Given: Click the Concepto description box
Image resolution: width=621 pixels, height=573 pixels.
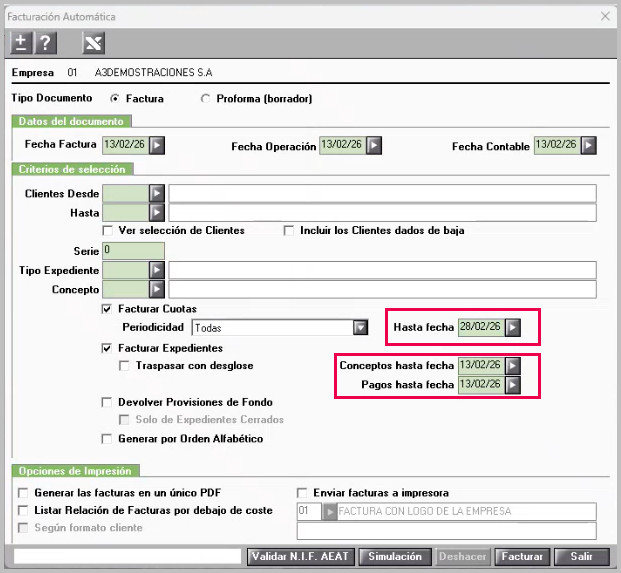Looking at the screenshot, I should coord(383,289).
